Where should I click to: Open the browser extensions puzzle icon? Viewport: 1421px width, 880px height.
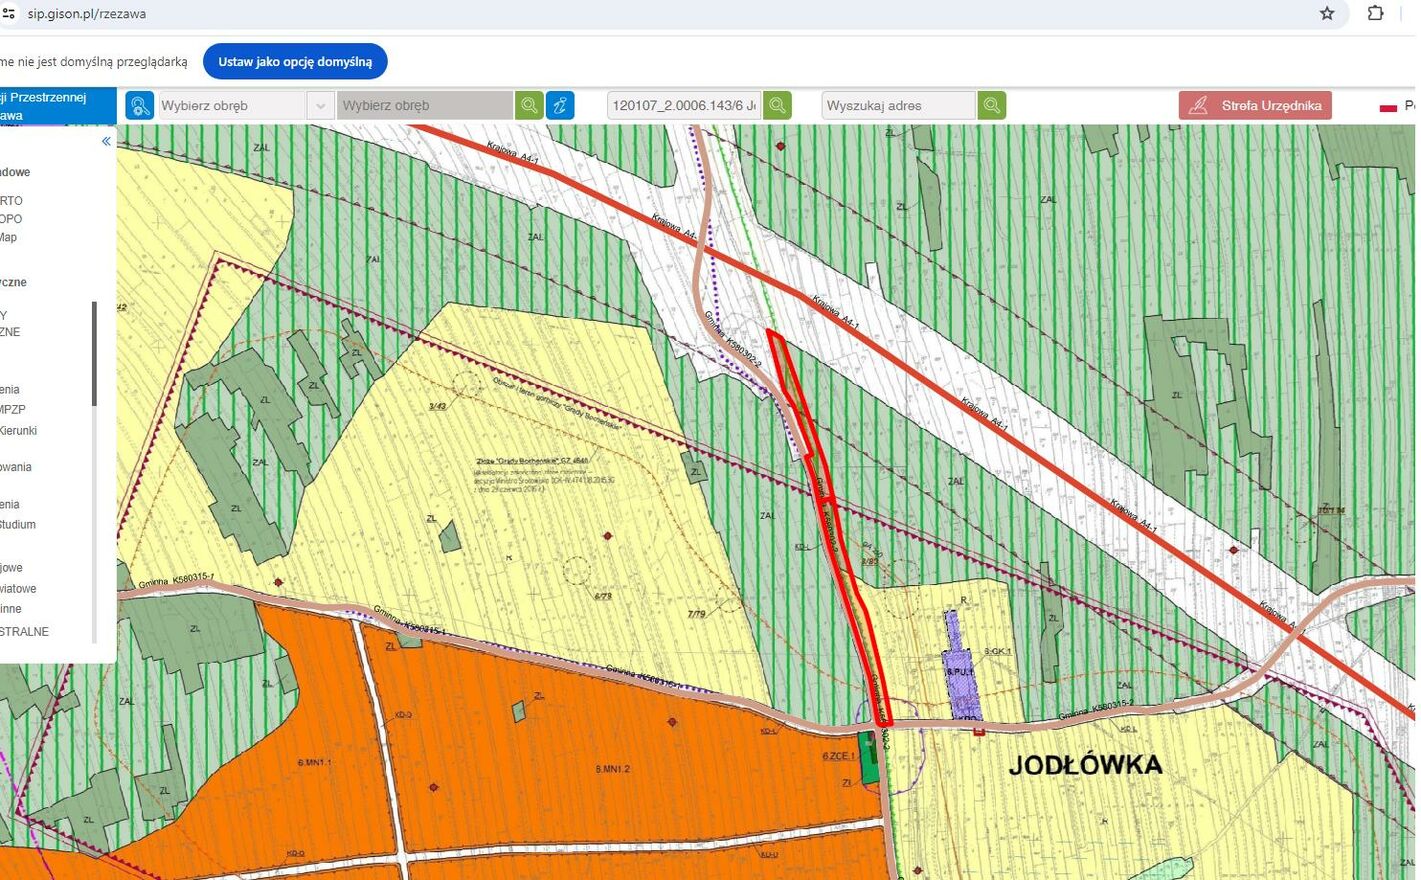(1376, 14)
